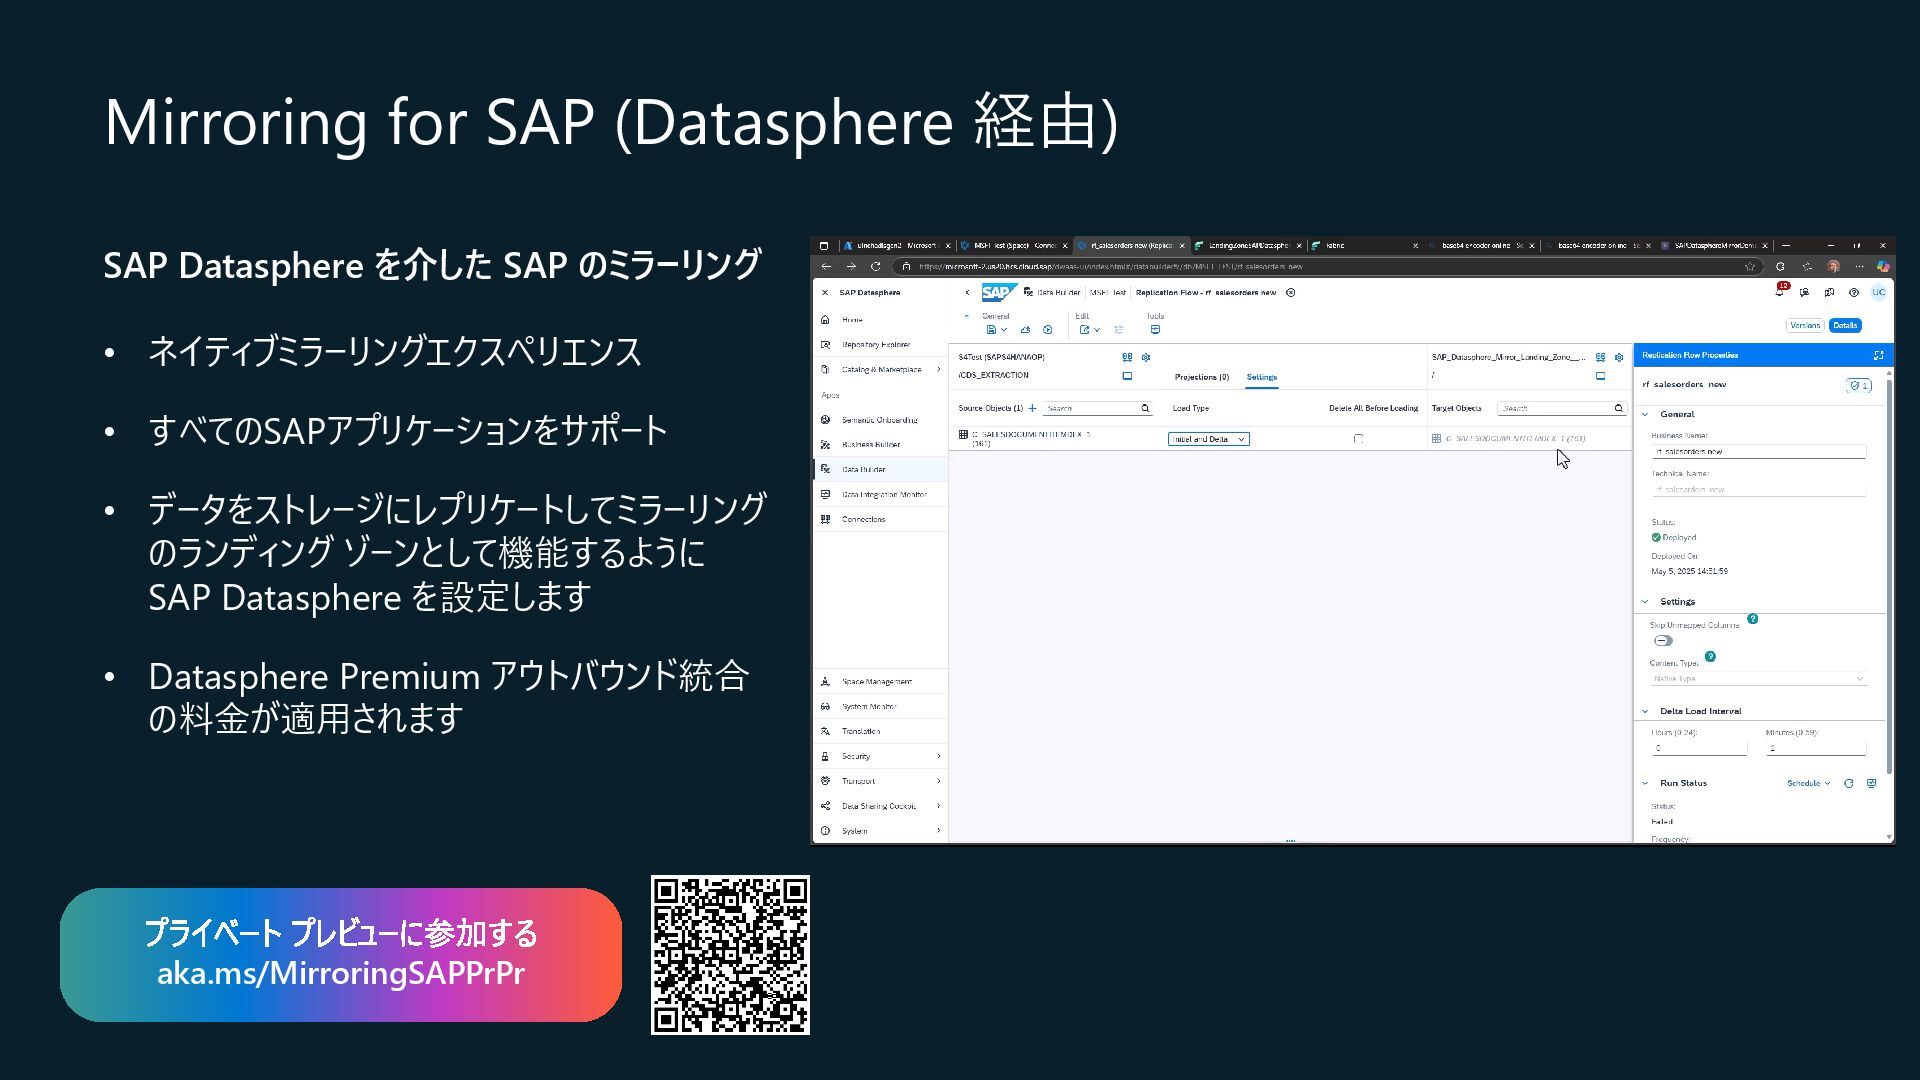Click the save icon in General toolbar
This screenshot has width=1920, height=1080.
point(991,330)
